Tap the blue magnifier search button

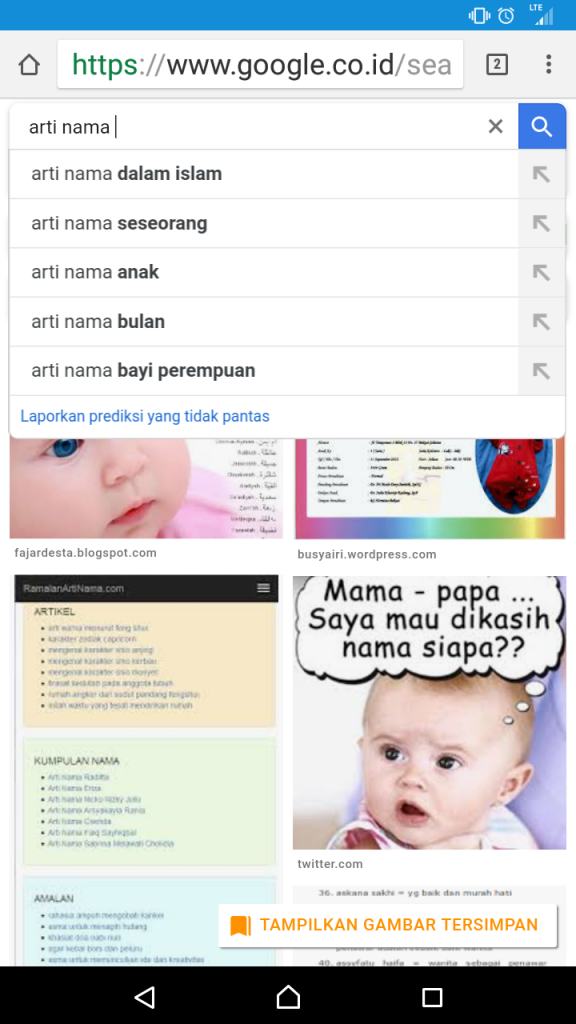click(x=542, y=126)
